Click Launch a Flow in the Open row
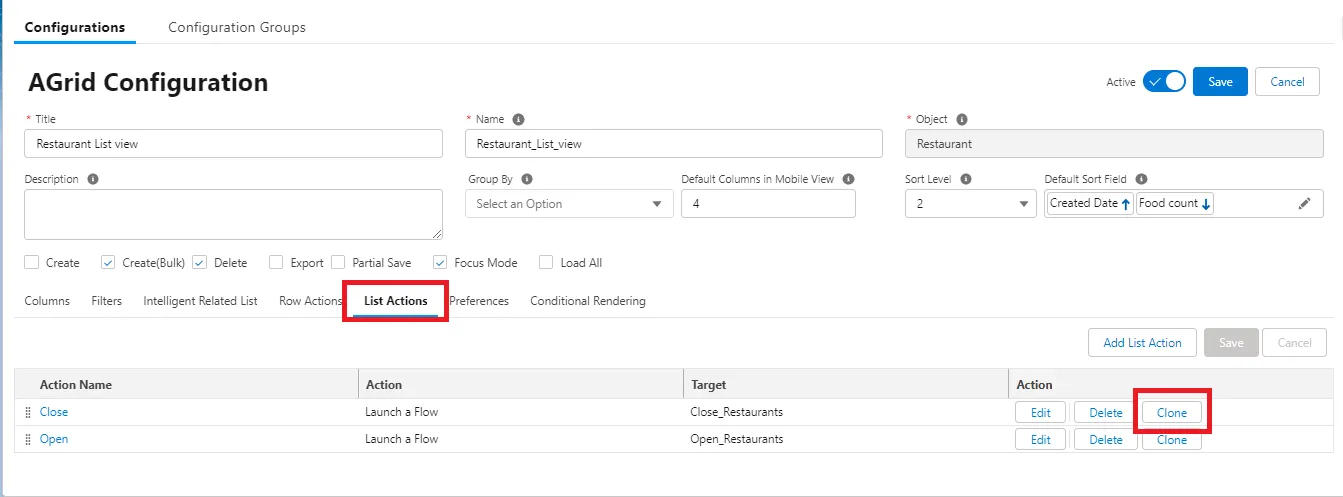This screenshot has height=497, width=1343. pyautogui.click(x=401, y=439)
